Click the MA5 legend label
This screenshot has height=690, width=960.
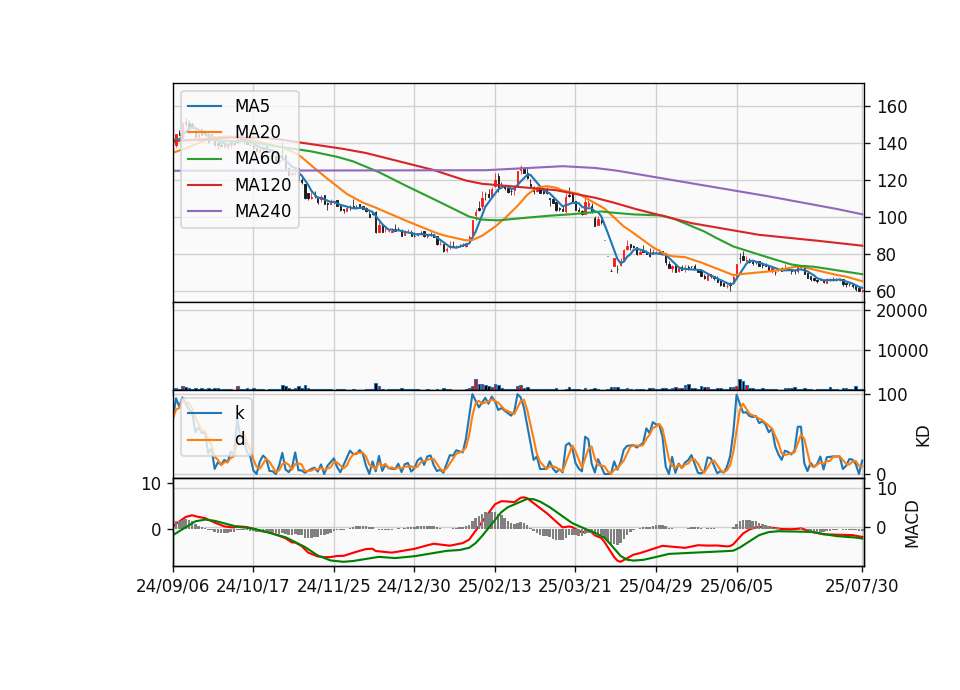(252, 106)
